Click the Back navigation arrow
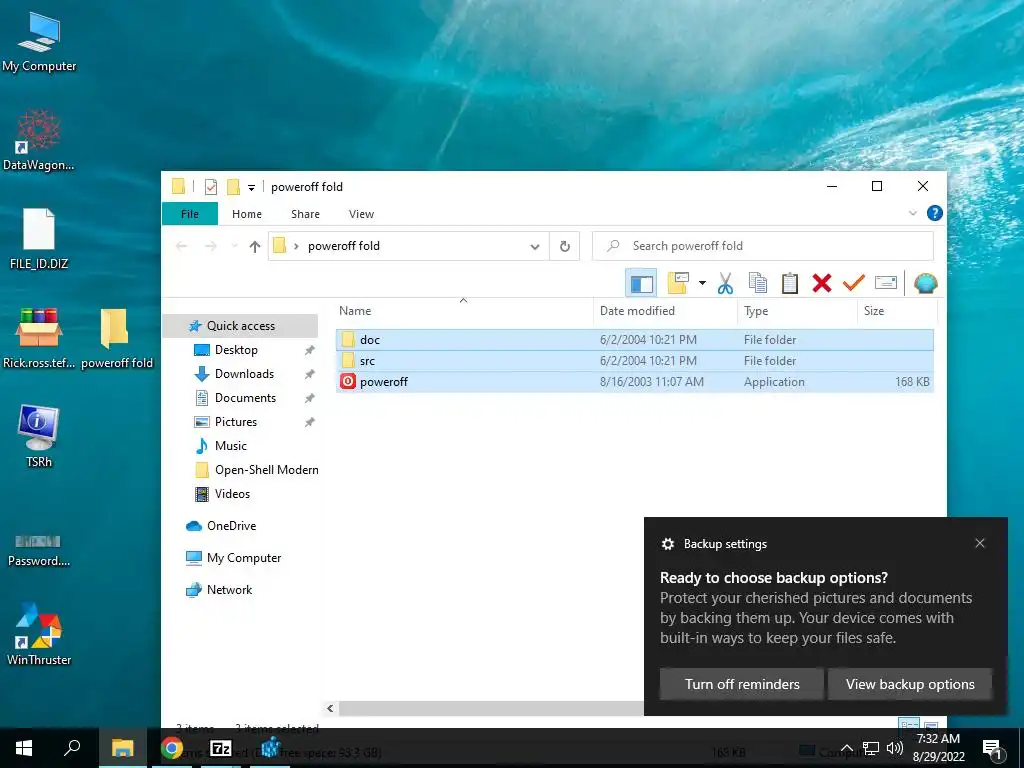Image resolution: width=1024 pixels, height=768 pixels. point(182,246)
